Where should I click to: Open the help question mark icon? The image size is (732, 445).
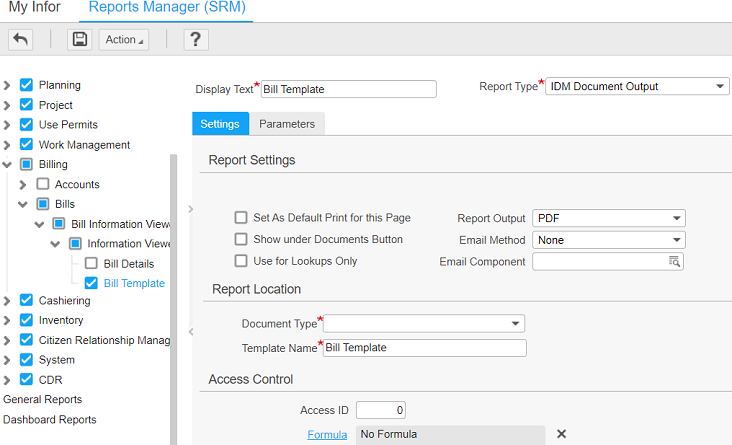coord(195,40)
